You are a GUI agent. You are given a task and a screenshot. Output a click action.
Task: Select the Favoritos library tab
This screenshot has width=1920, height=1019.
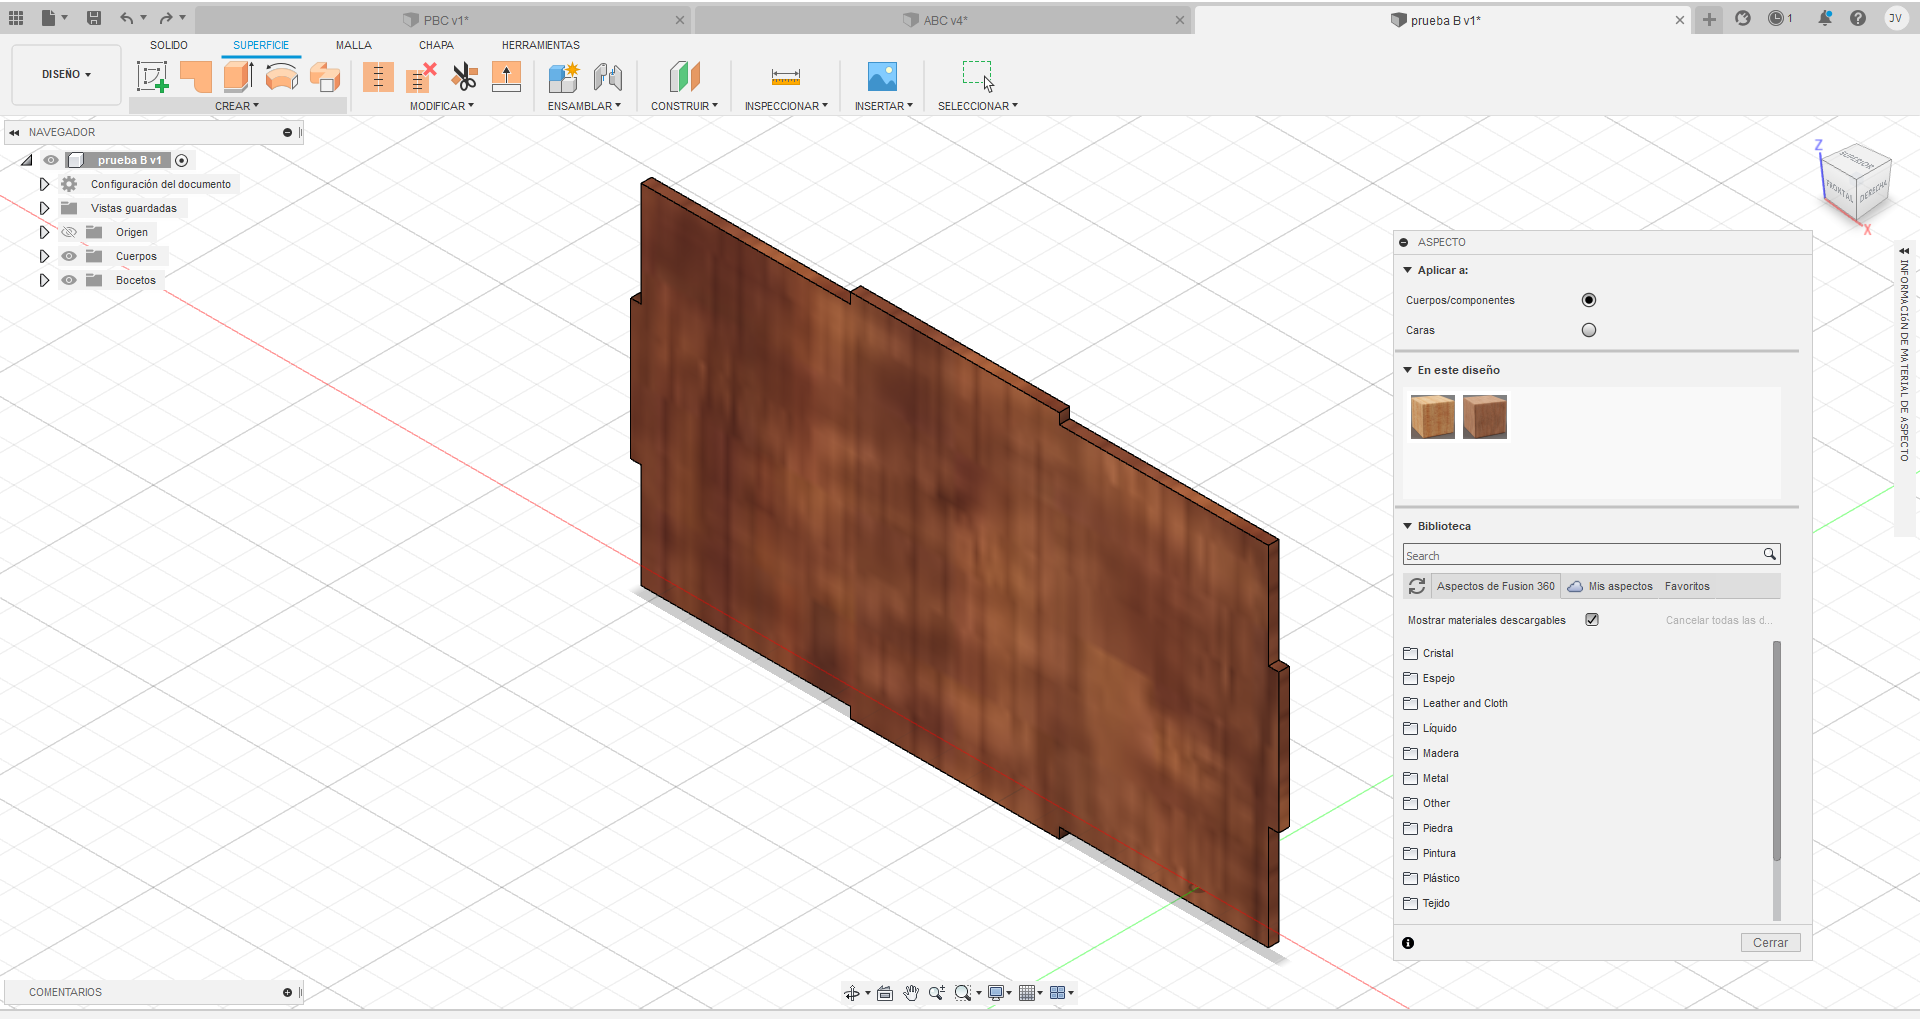point(1687,586)
